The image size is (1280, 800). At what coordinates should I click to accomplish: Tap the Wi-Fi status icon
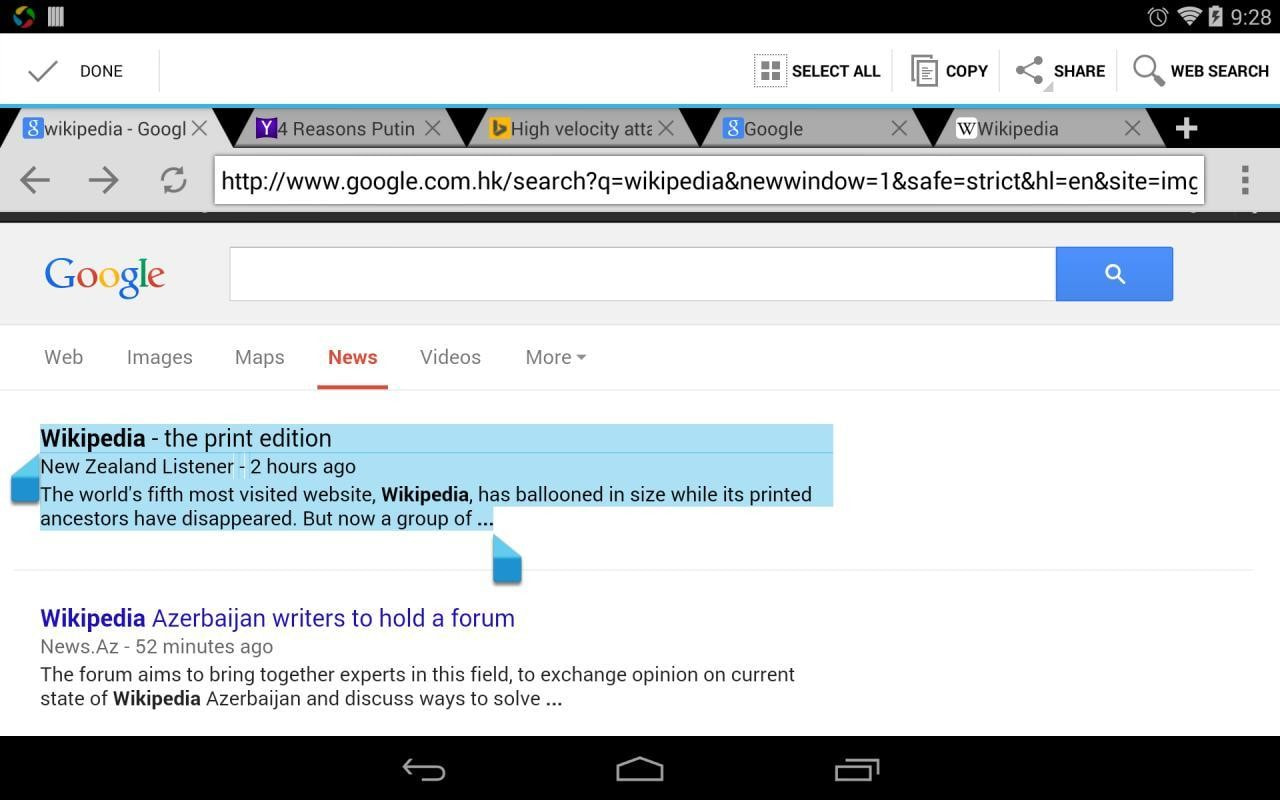pos(1189,16)
